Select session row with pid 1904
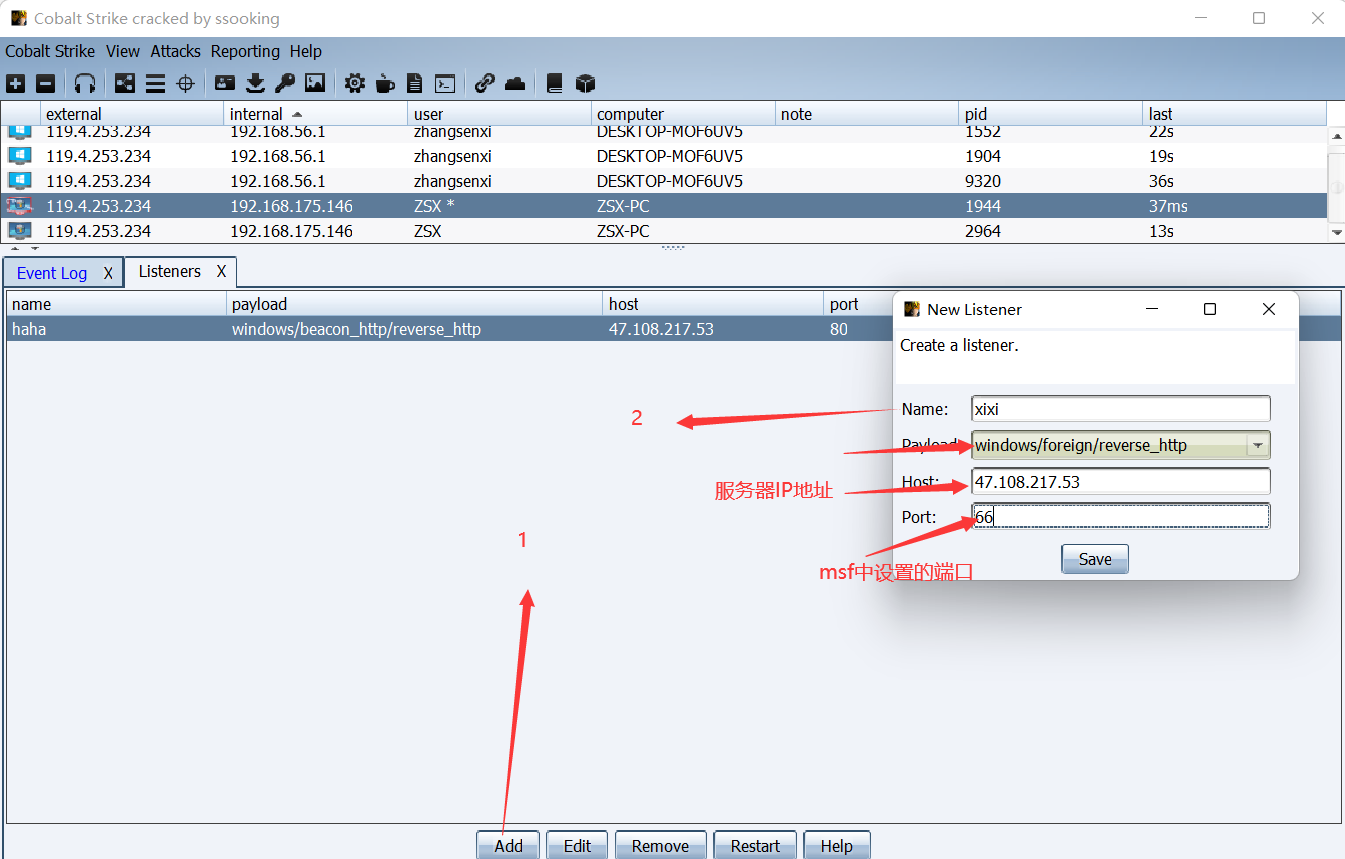Screen dimensions: 1345x859 pyautogui.click(x=664, y=156)
